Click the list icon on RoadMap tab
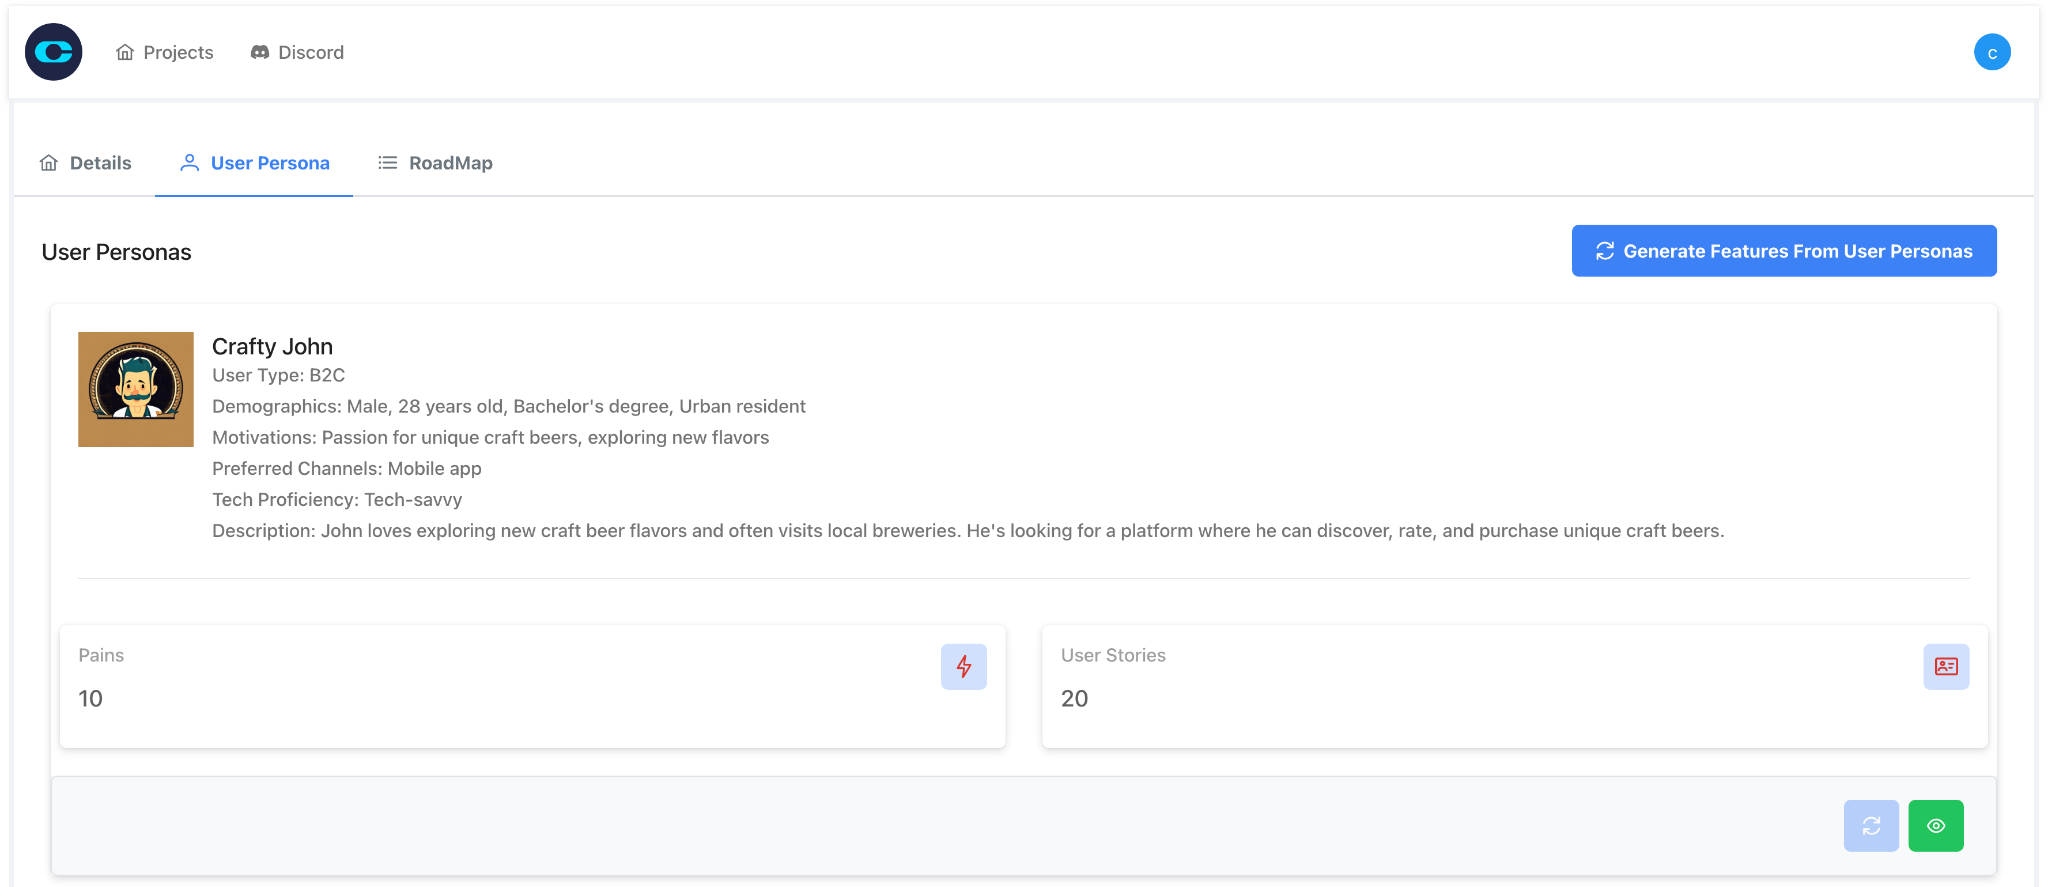2048x887 pixels. click(388, 163)
